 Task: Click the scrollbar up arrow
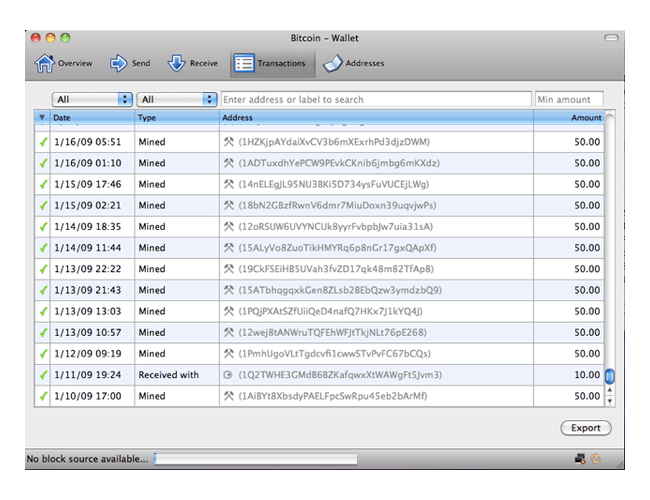coord(609,390)
